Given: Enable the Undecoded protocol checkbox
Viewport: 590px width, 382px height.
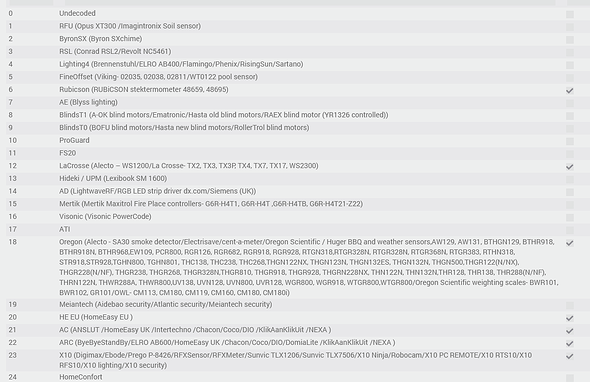Looking at the screenshot, I should 570,14.
